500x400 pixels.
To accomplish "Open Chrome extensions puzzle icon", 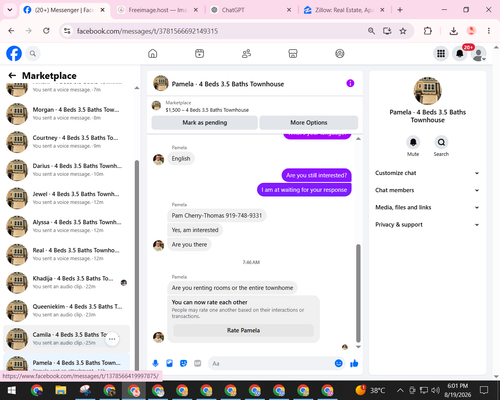I will (428, 31).
